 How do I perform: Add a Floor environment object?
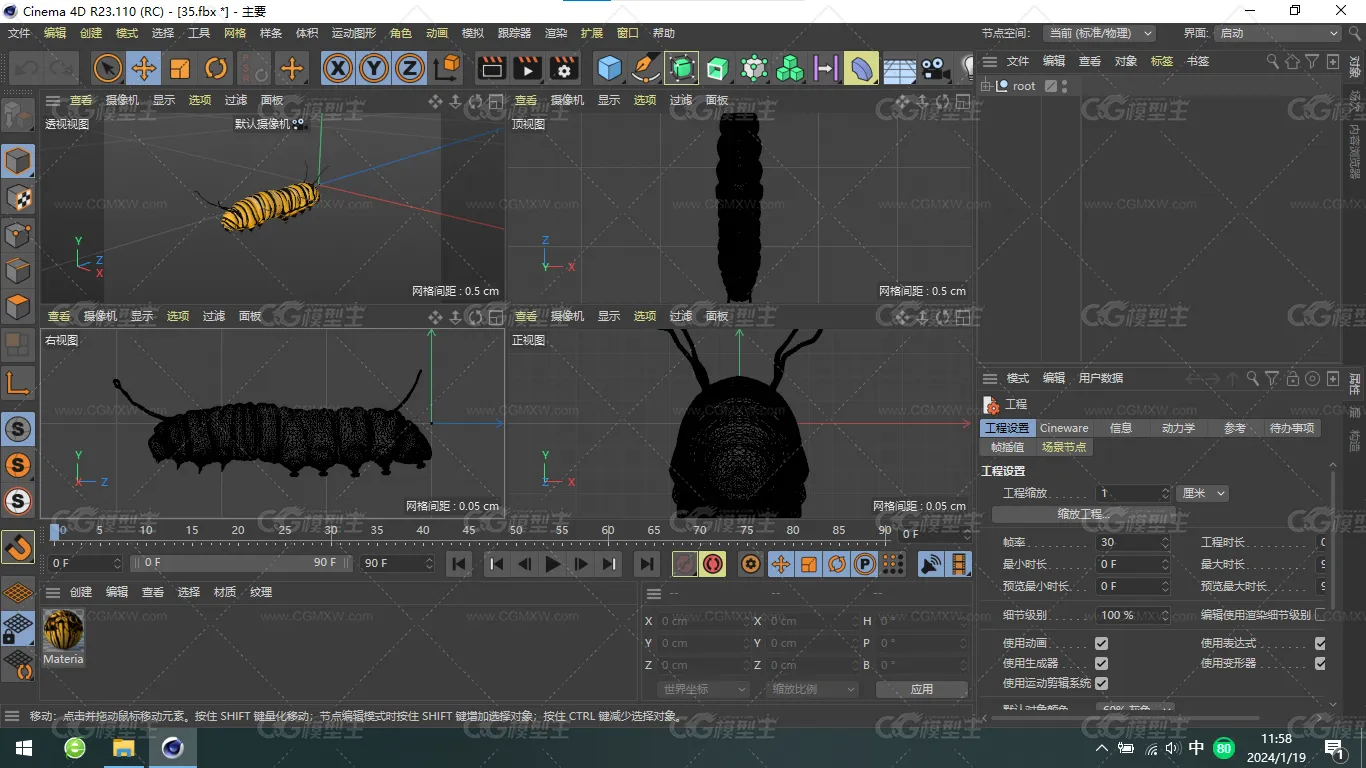point(898,68)
